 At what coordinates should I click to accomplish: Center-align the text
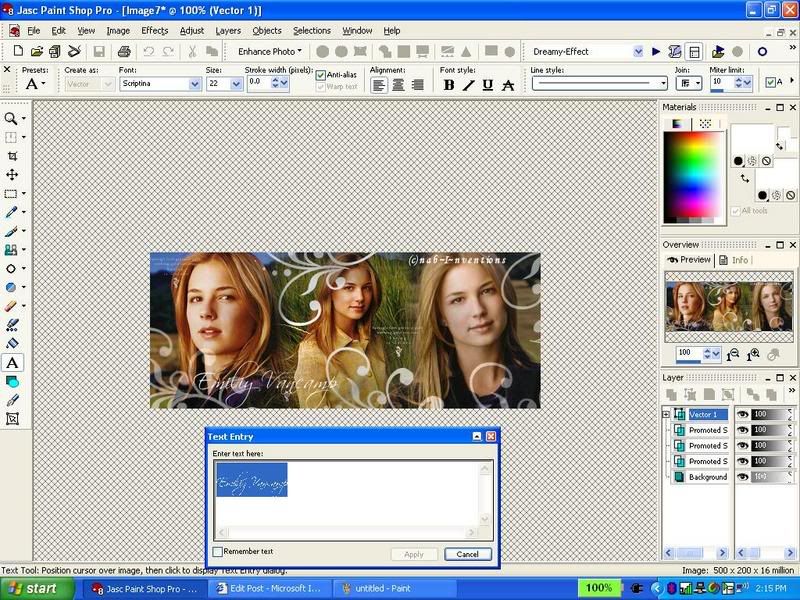pyautogui.click(x=398, y=85)
